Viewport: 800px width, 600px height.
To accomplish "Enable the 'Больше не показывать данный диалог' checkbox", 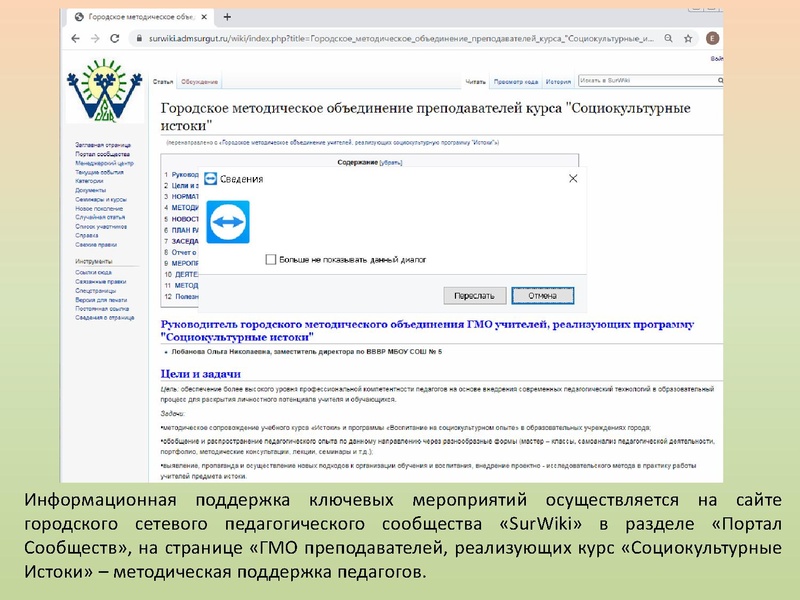I will pos(270,260).
